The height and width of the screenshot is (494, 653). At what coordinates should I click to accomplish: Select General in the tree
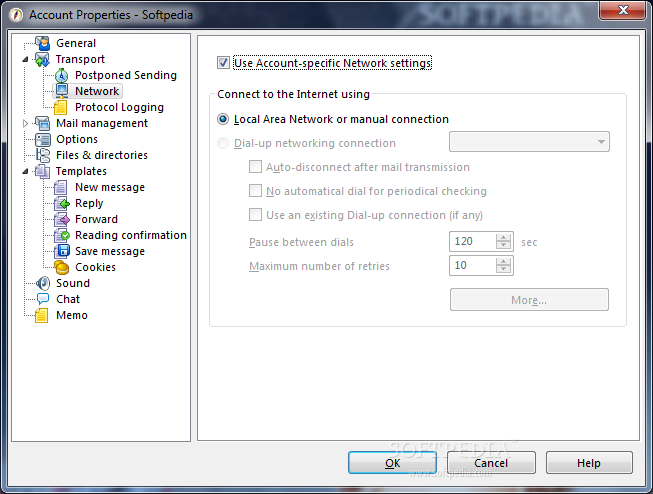(x=76, y=43)
